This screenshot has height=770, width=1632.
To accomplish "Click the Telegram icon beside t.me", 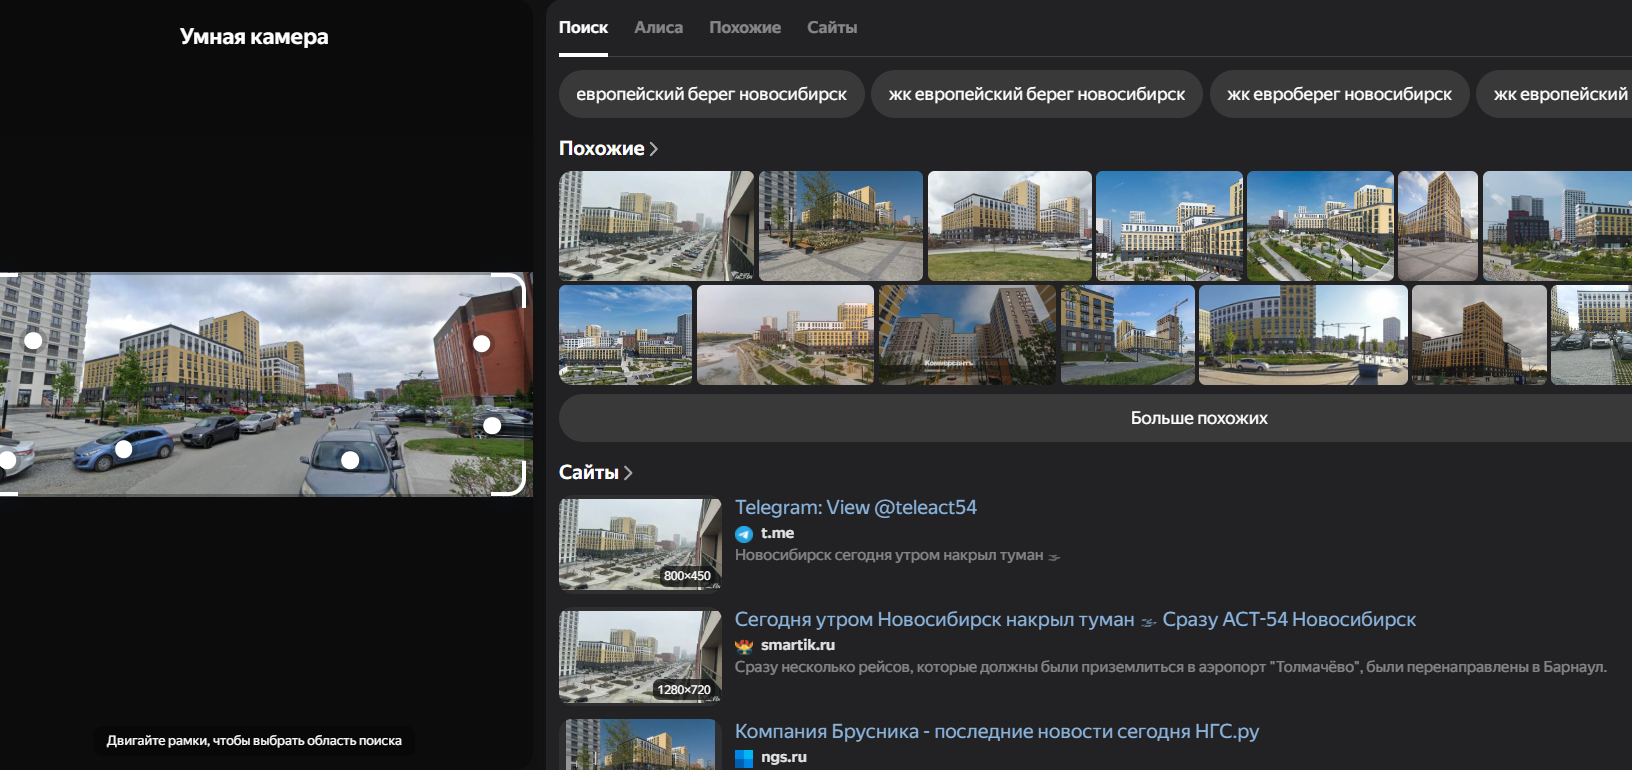I will [x=743, y=534].
